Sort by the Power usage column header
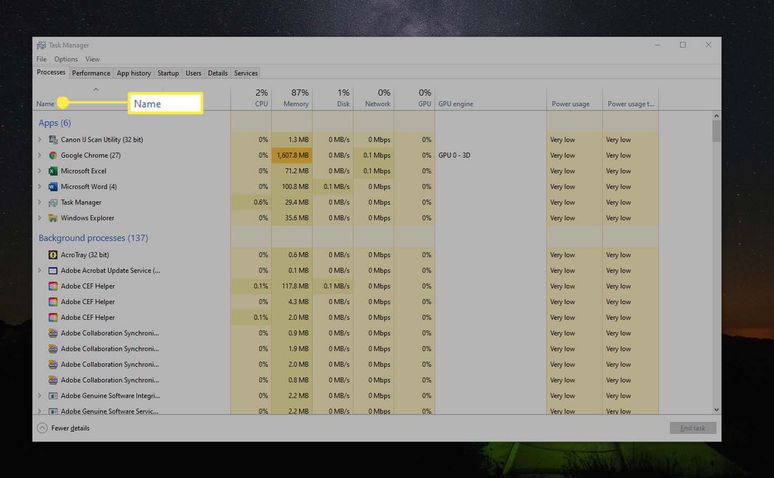Viewport: 774px width, 478px height. click(575, 98)
